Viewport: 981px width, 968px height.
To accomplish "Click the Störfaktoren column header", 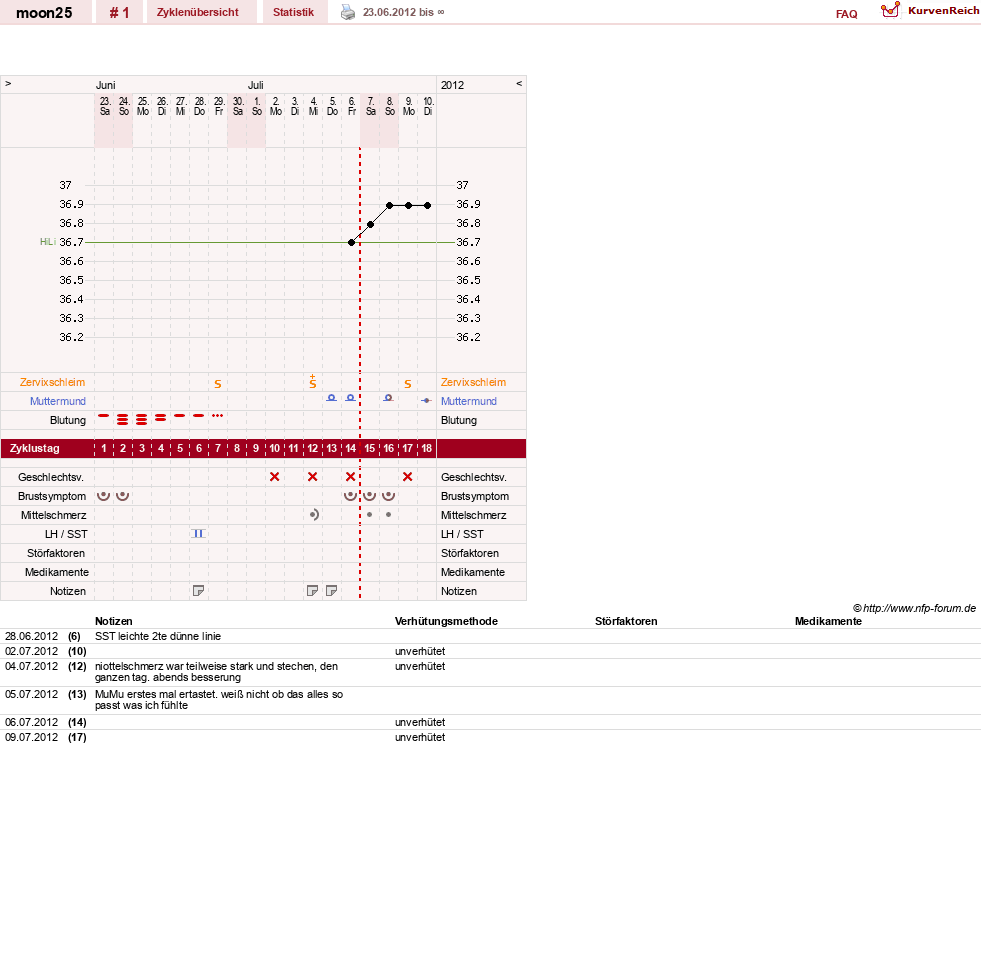I will point(626,621).
